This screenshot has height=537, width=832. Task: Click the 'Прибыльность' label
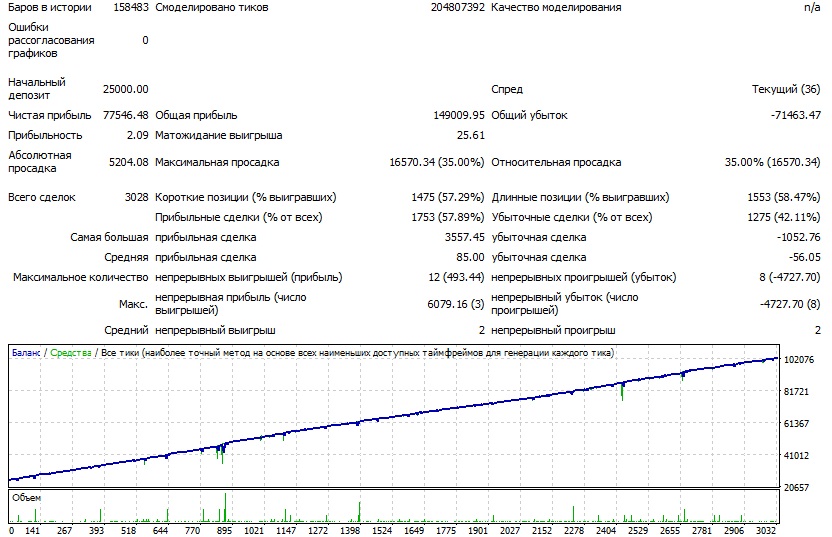(x=45, y=135)
